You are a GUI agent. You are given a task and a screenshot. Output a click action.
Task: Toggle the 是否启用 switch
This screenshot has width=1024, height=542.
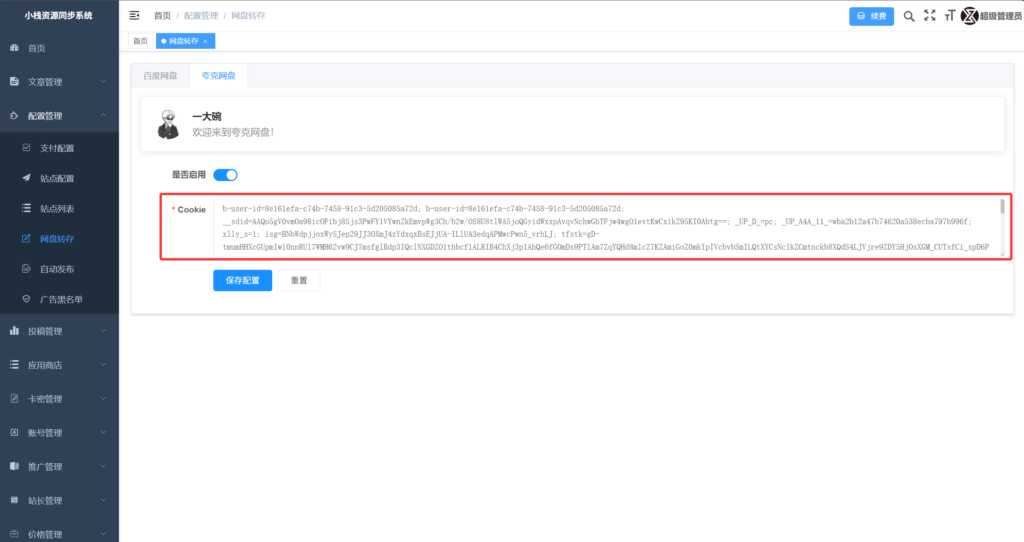pos(225,175)
